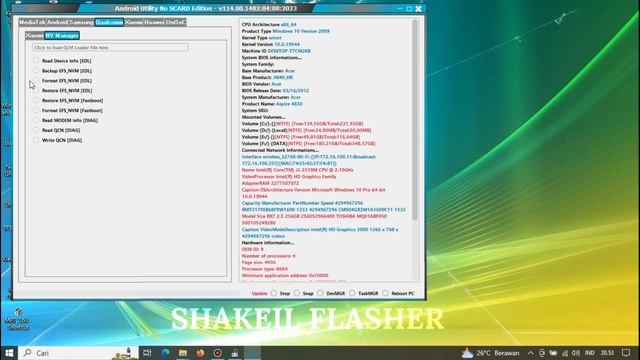Open the volume control in system tray
This screenshot has width=640, height=360.
[576, 353]
